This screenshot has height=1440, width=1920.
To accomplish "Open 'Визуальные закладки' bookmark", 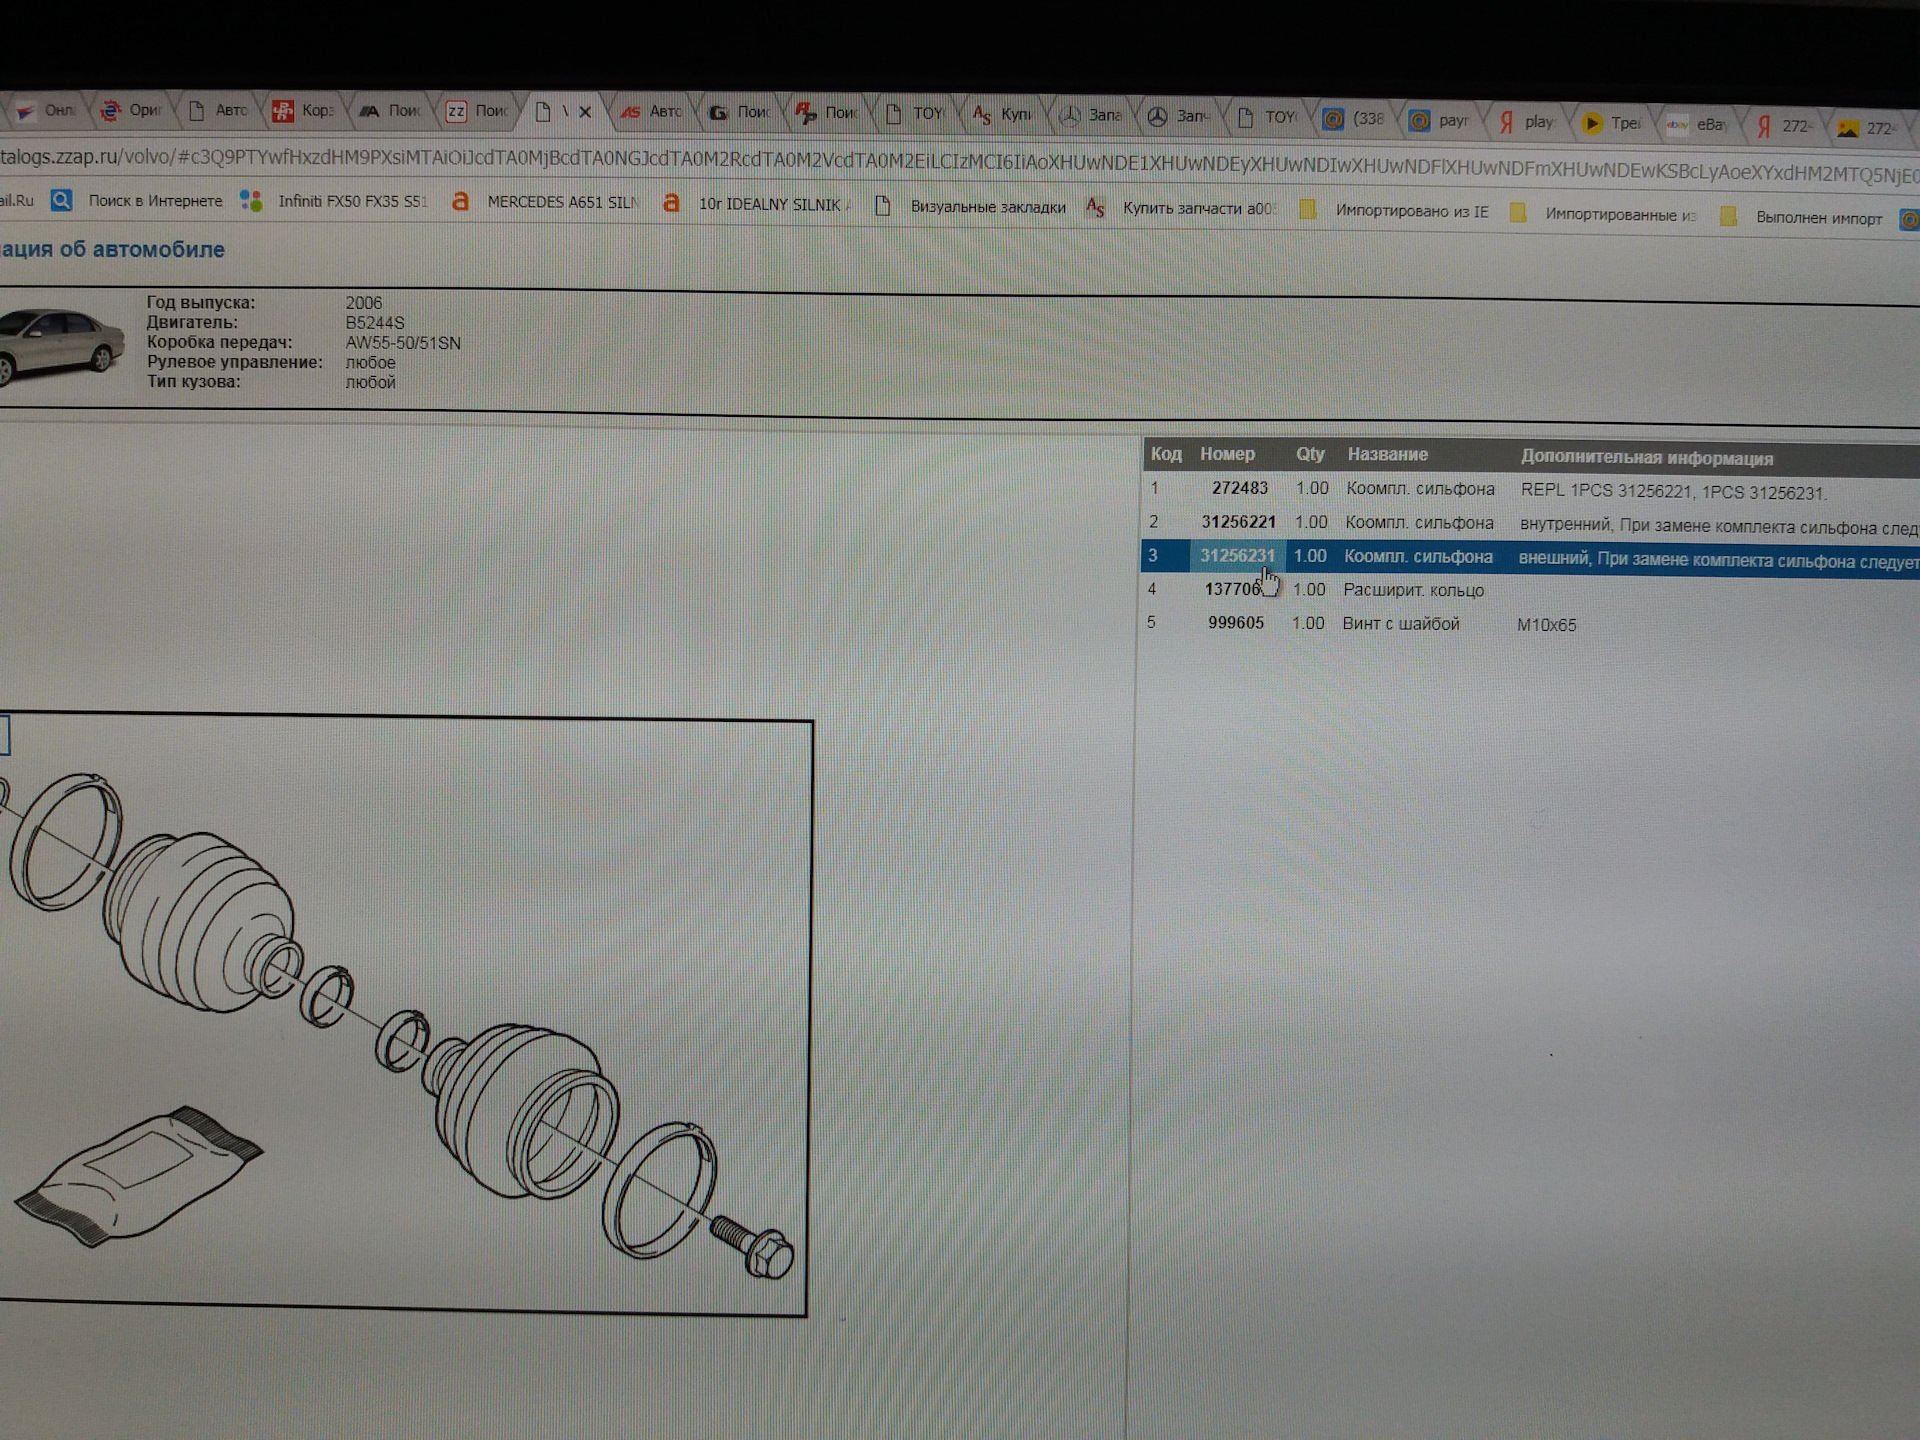I will point(986,207).
